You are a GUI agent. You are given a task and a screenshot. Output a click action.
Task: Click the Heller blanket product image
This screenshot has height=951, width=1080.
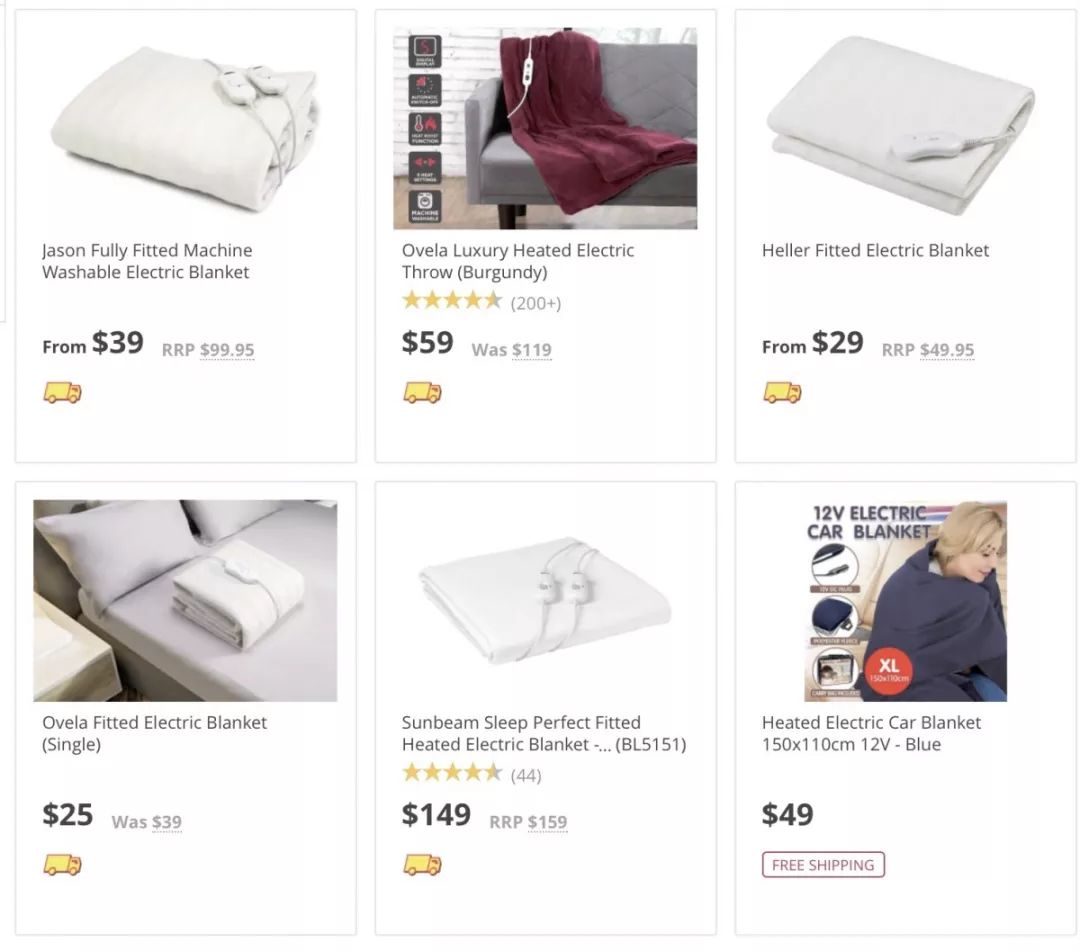pos(900,125)
